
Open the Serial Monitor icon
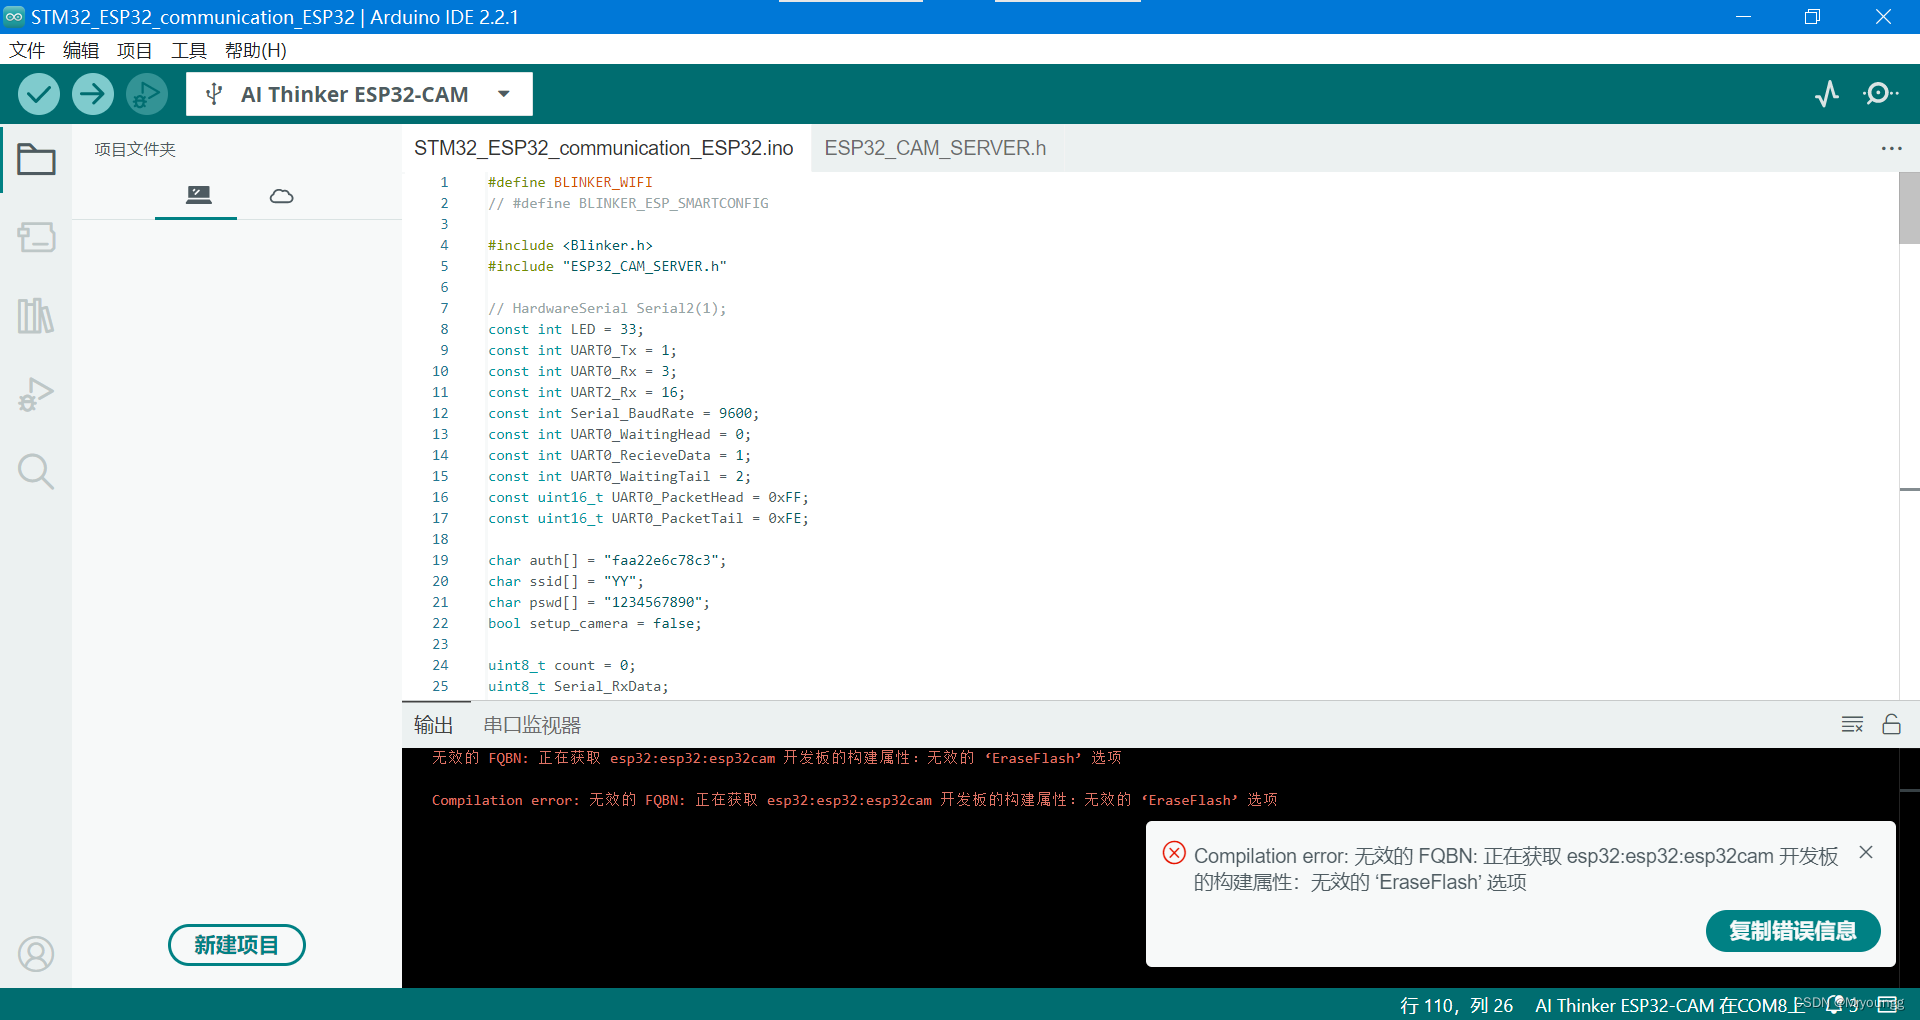[x=1881, y=93]
